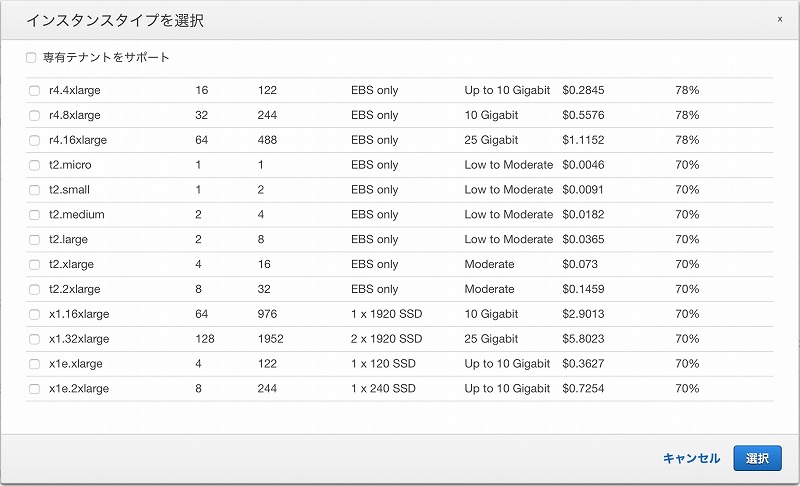Check the r4.8xlarge instance checkbox
This screenshot has height=486, width=800.
pyautogui.click(x=34, y=115)
